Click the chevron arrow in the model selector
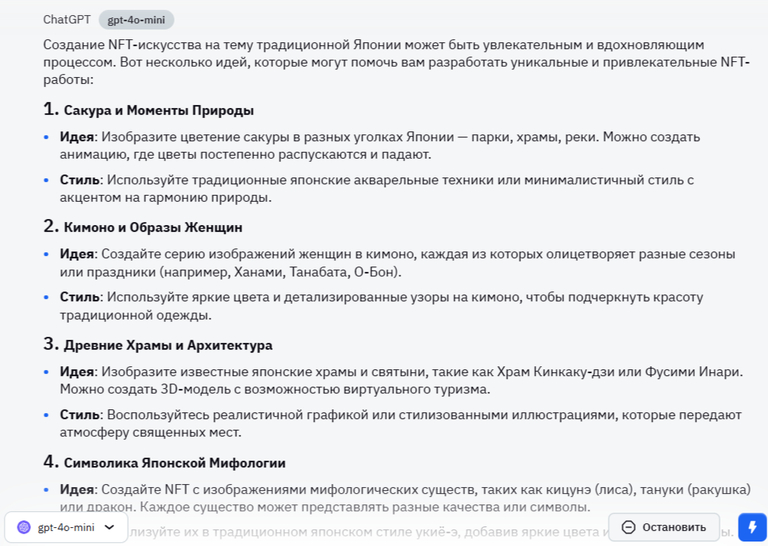The image size is (768, 546). [x=110, y=527]
